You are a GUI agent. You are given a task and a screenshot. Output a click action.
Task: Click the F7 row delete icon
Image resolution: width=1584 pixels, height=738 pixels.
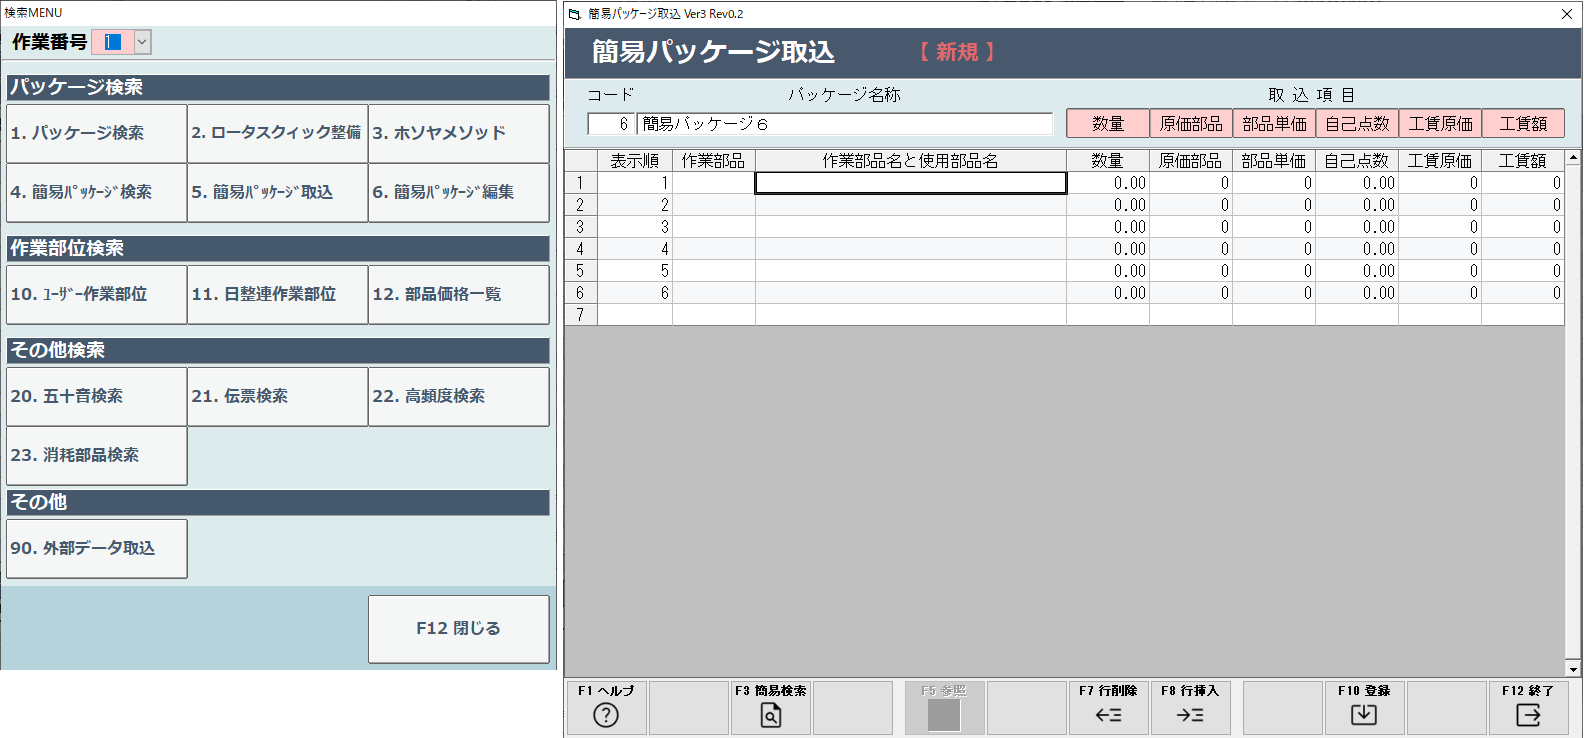tap(1108, 714)
